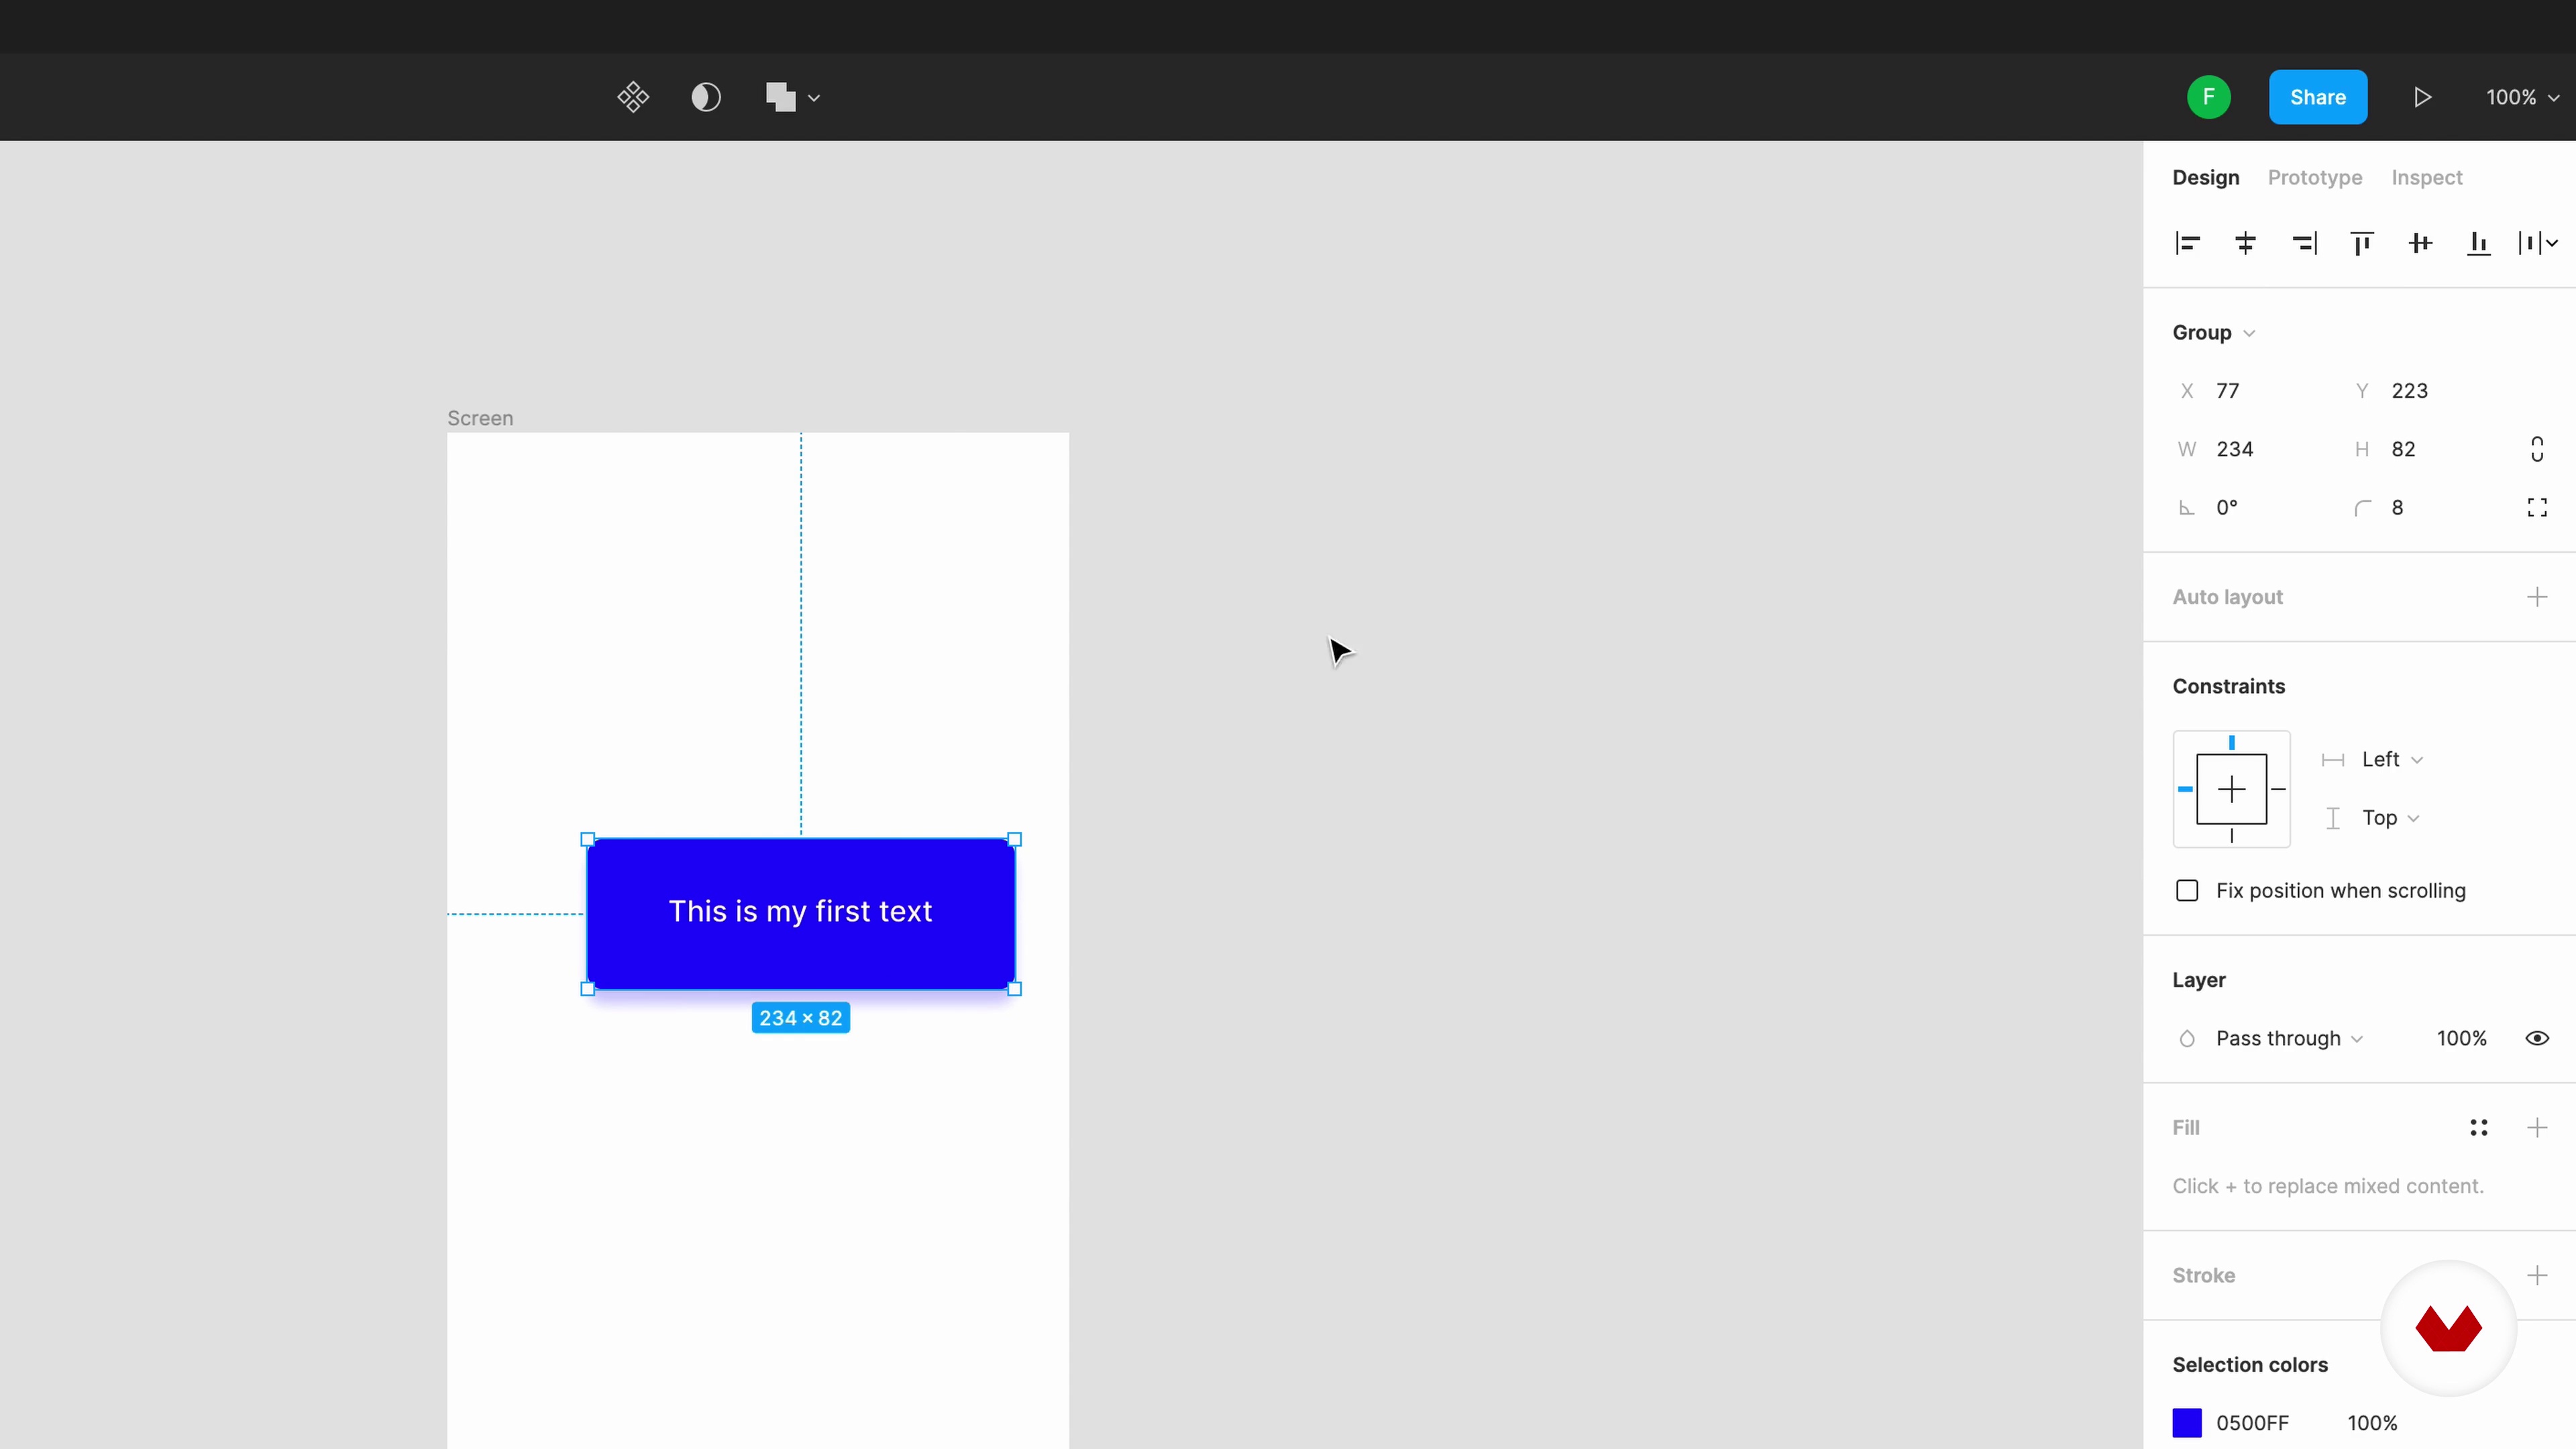
Task: Switch to the Prototype tab
Action: pos(2314,177)
